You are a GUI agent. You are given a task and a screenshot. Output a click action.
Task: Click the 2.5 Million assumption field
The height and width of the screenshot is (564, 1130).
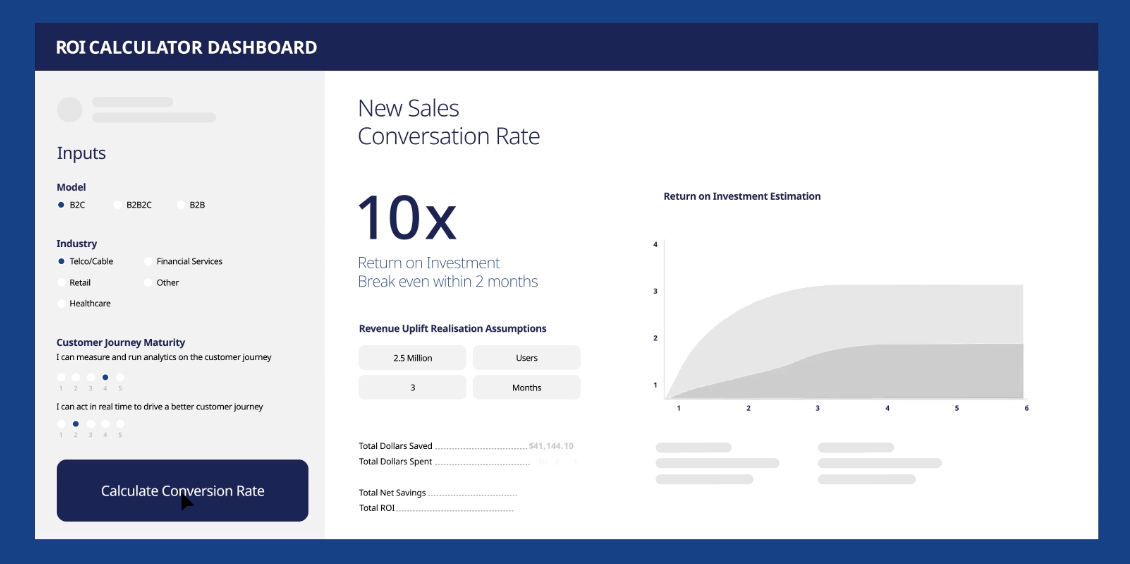pyautogui.click(x=412, y=358)
